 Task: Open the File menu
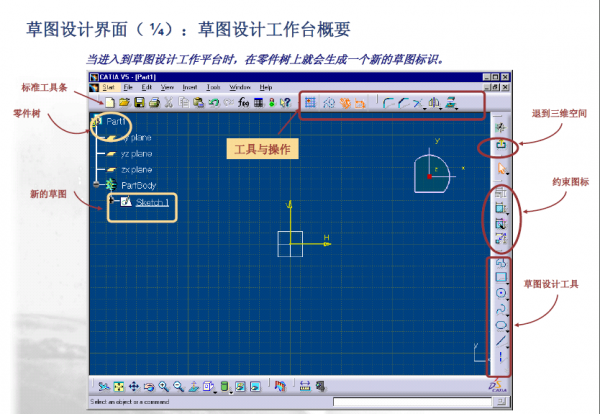(128, 87)
